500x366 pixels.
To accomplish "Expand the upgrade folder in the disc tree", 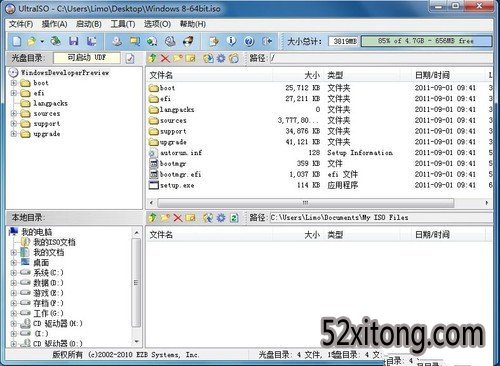I will 14,134.
